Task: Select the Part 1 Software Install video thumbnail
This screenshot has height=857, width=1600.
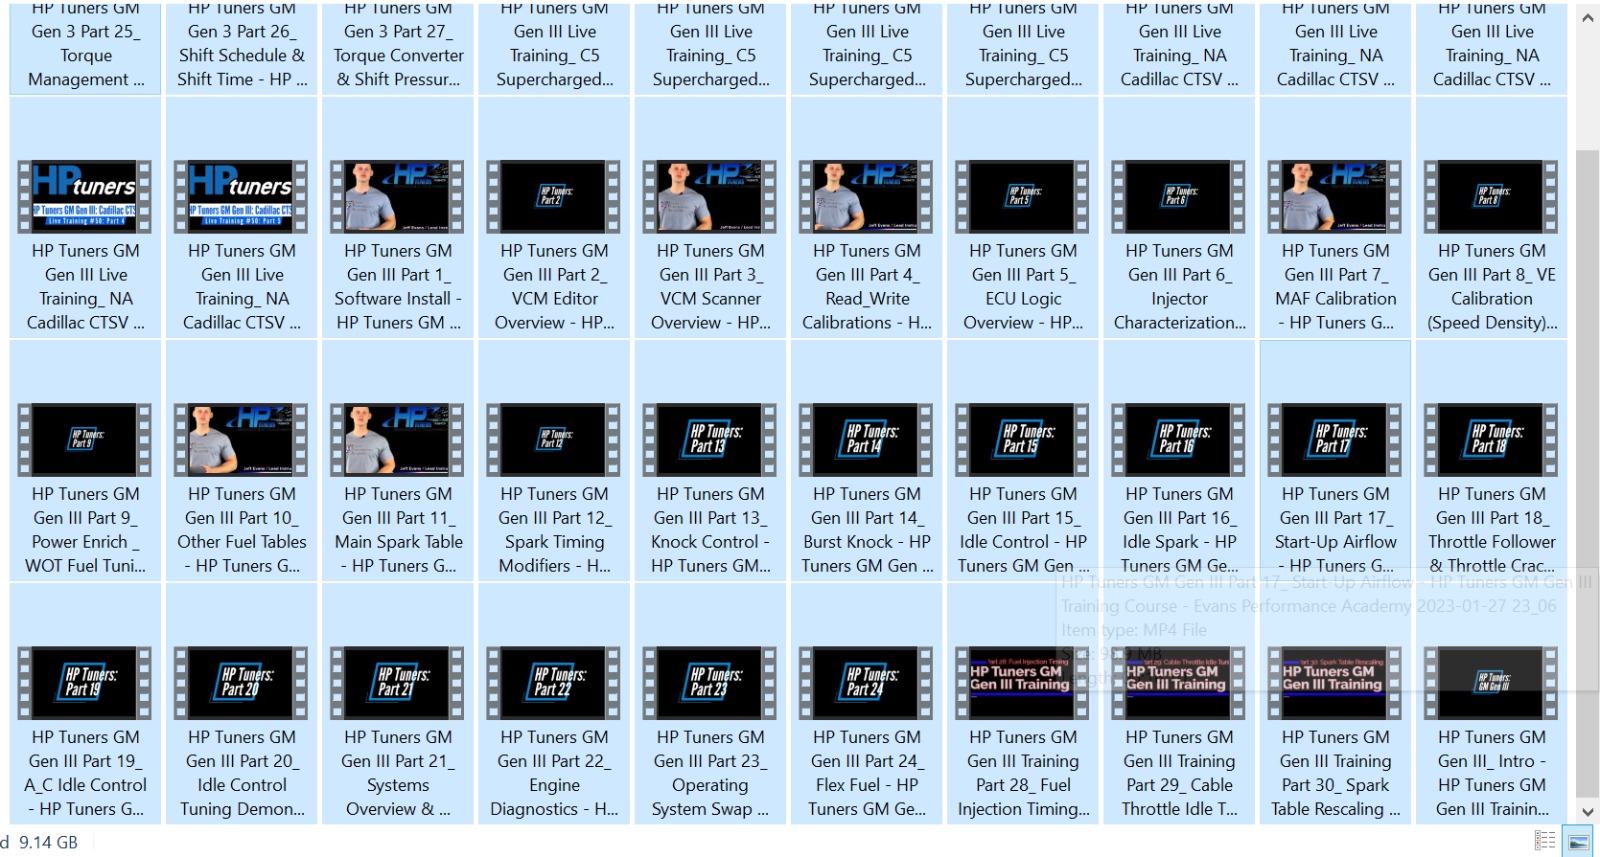Action: pyautogui.click(x=397, y=197)
